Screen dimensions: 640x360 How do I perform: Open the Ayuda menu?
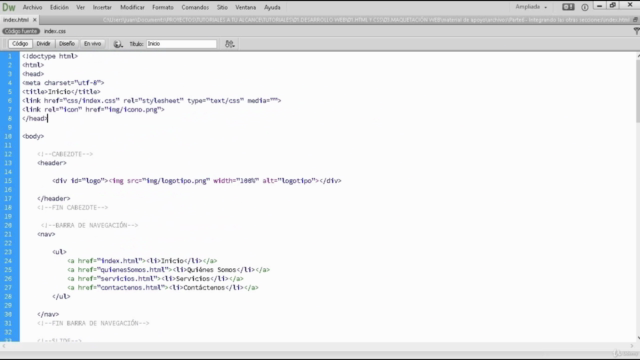click(272, 7)
